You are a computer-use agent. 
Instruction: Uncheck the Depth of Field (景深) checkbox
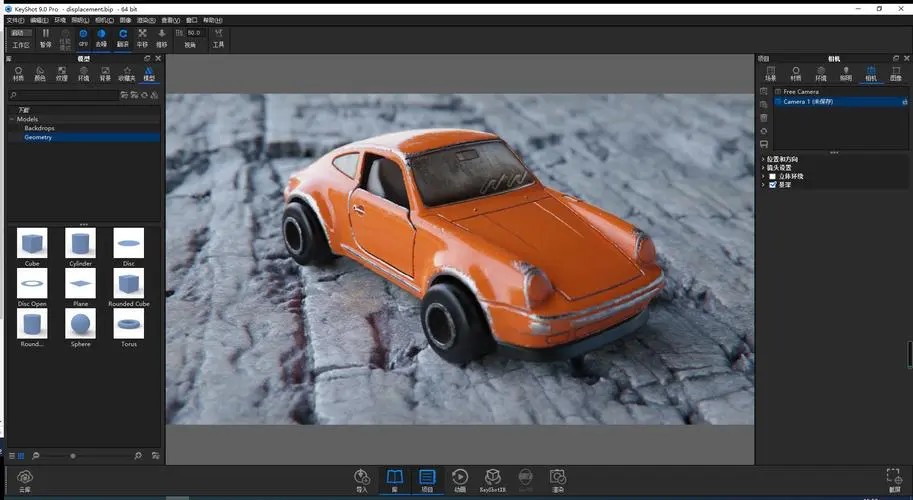[772, 184]
